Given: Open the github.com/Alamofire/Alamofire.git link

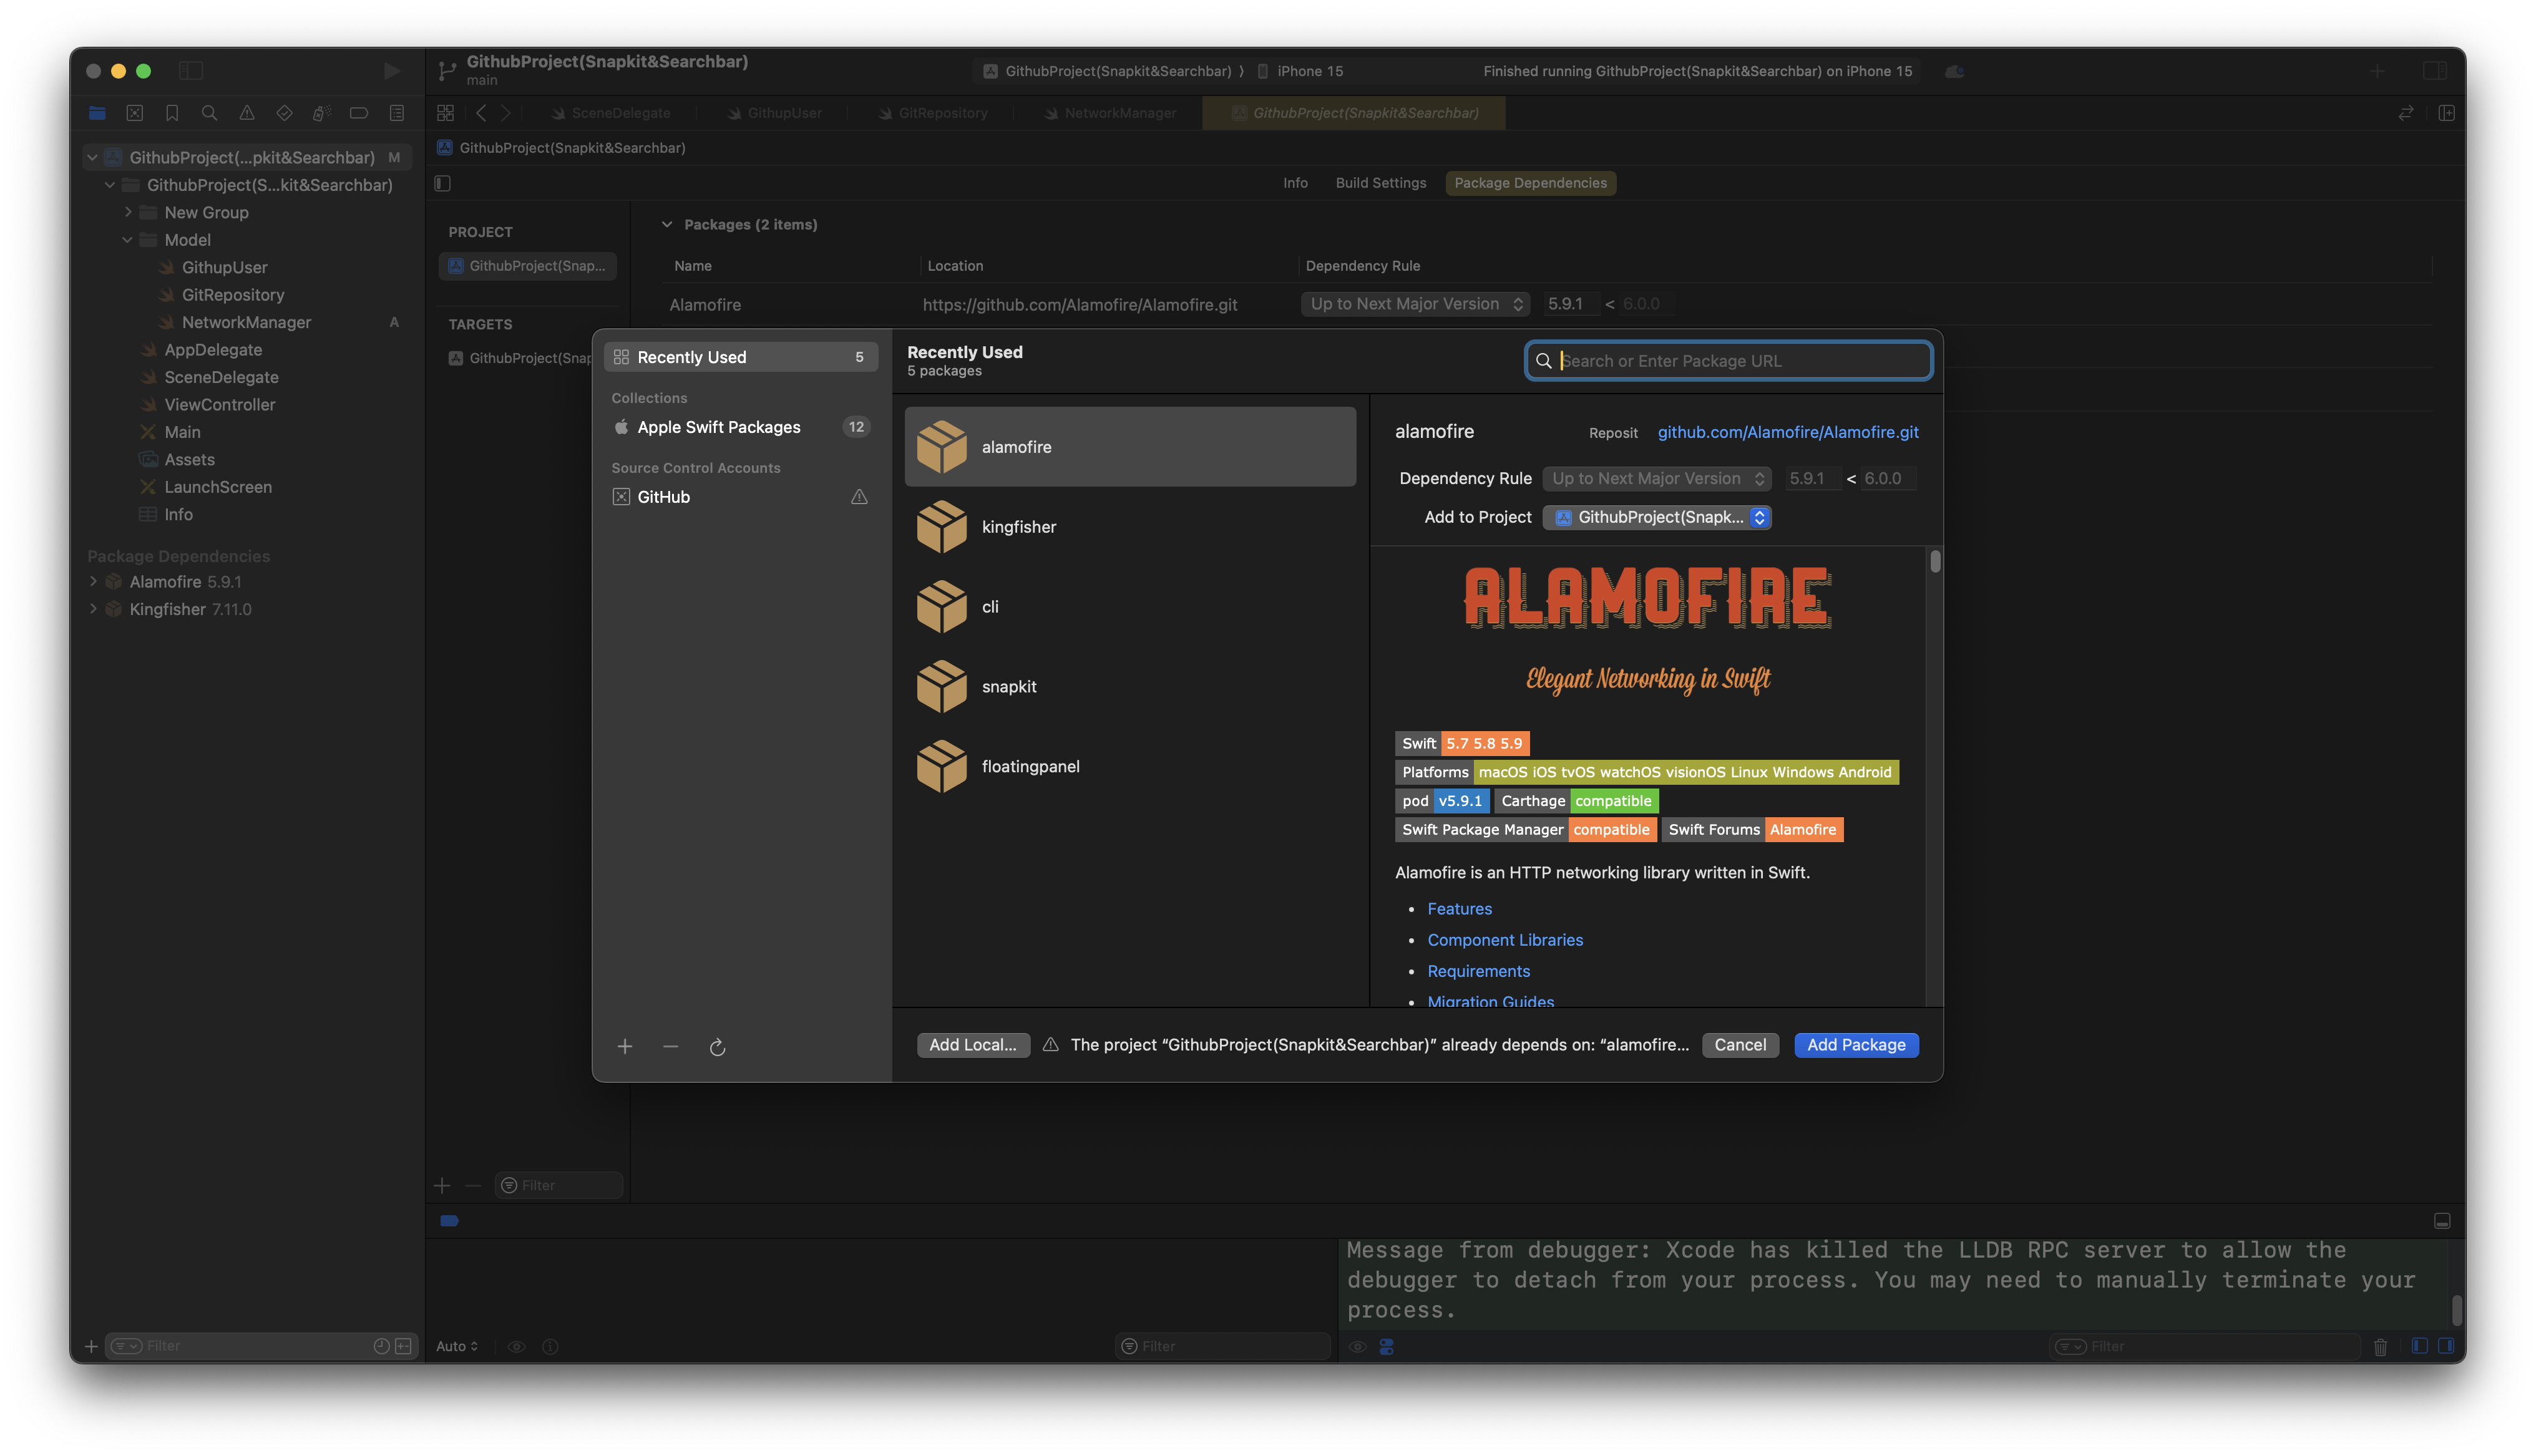Looking at the screenshot, I should click(x=1788, y=432).
